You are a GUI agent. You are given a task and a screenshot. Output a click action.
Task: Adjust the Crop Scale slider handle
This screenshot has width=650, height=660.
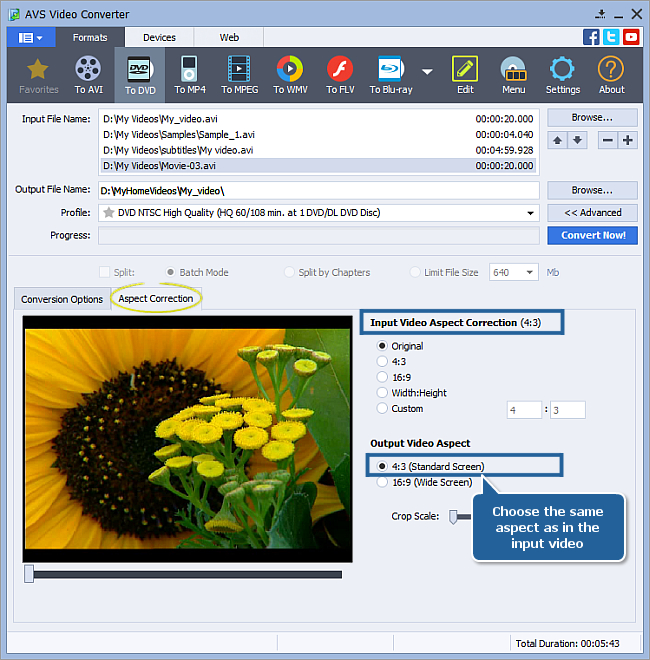tap(453, 517)
